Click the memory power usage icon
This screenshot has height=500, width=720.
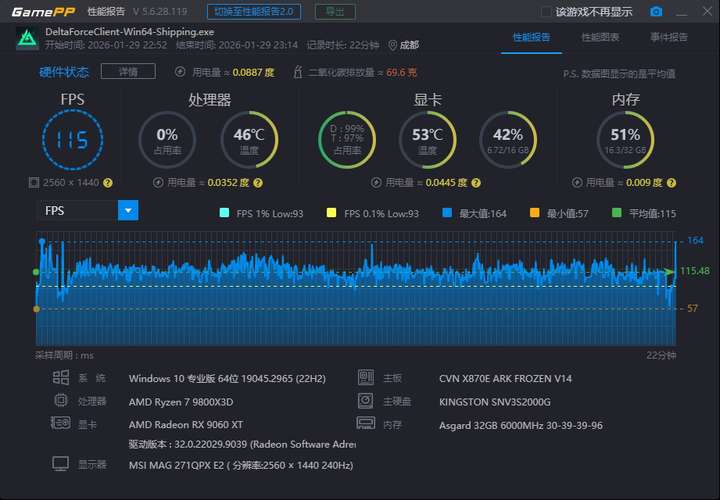[x=577, y=182]
